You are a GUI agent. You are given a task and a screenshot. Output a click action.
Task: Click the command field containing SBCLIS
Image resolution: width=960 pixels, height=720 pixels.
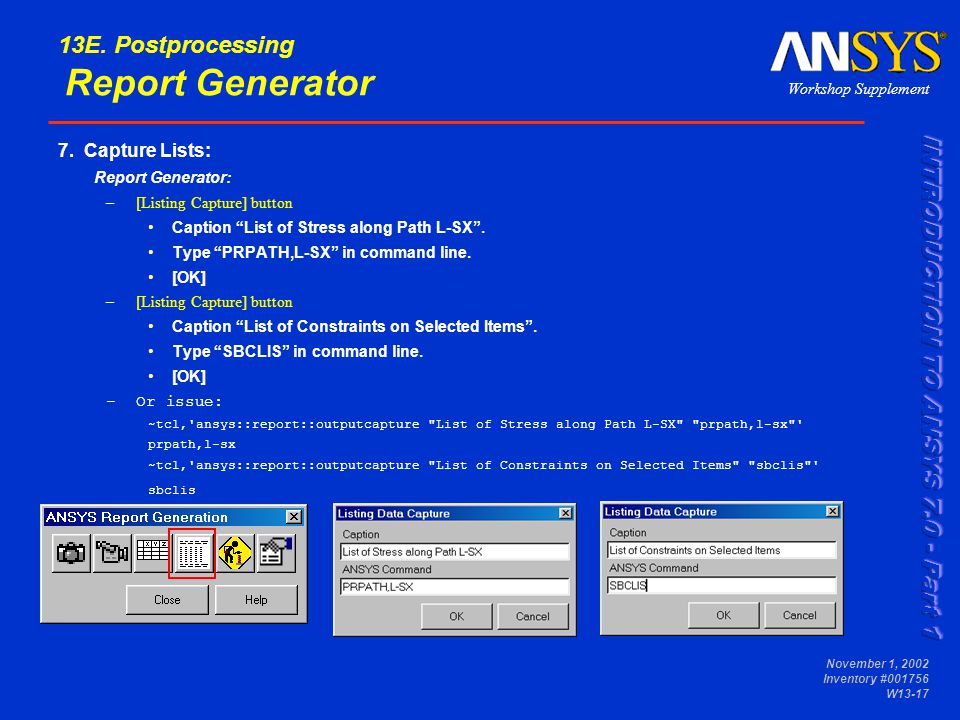[722, 585]
